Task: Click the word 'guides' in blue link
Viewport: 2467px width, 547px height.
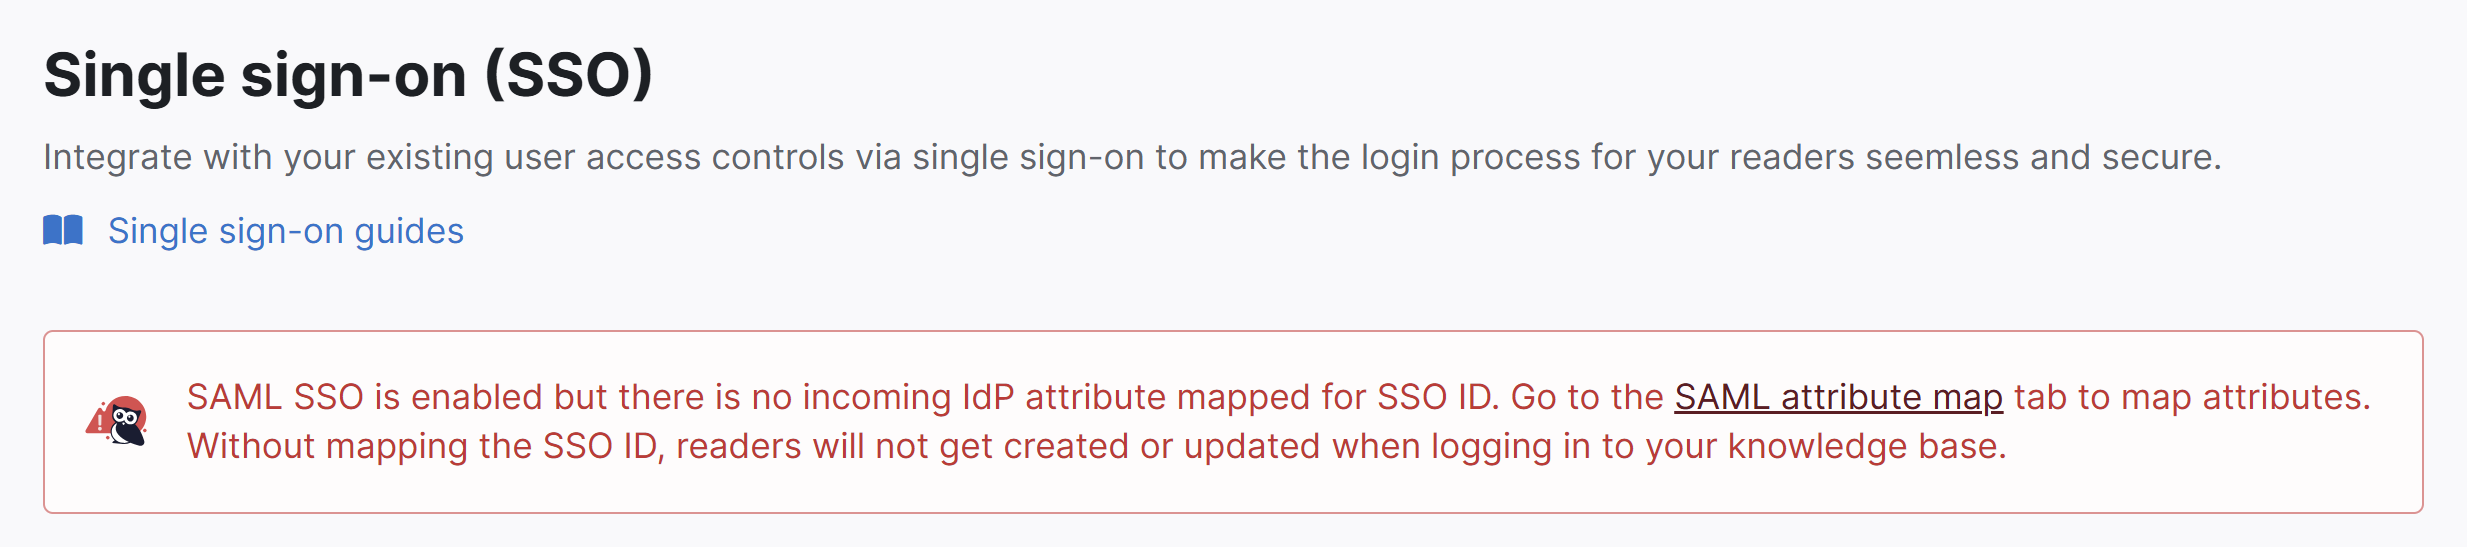Action: pyautogui.click(x=409, y=231)
